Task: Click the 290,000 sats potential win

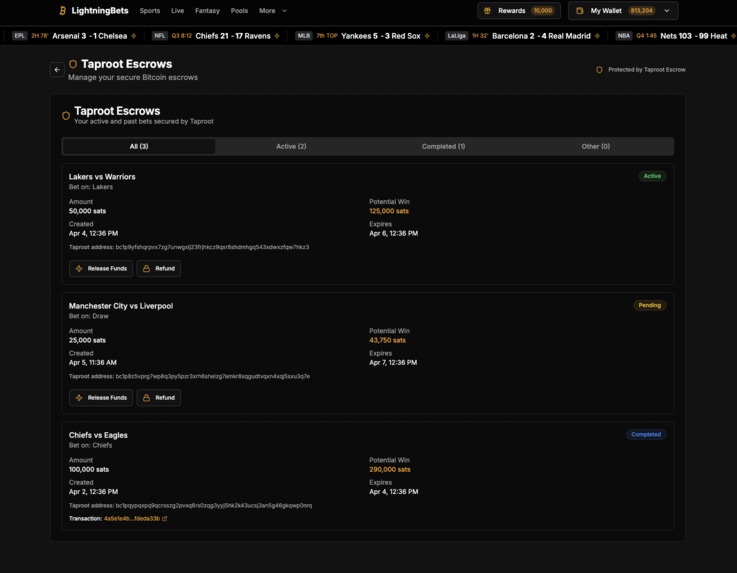Action: coord(390,470)
